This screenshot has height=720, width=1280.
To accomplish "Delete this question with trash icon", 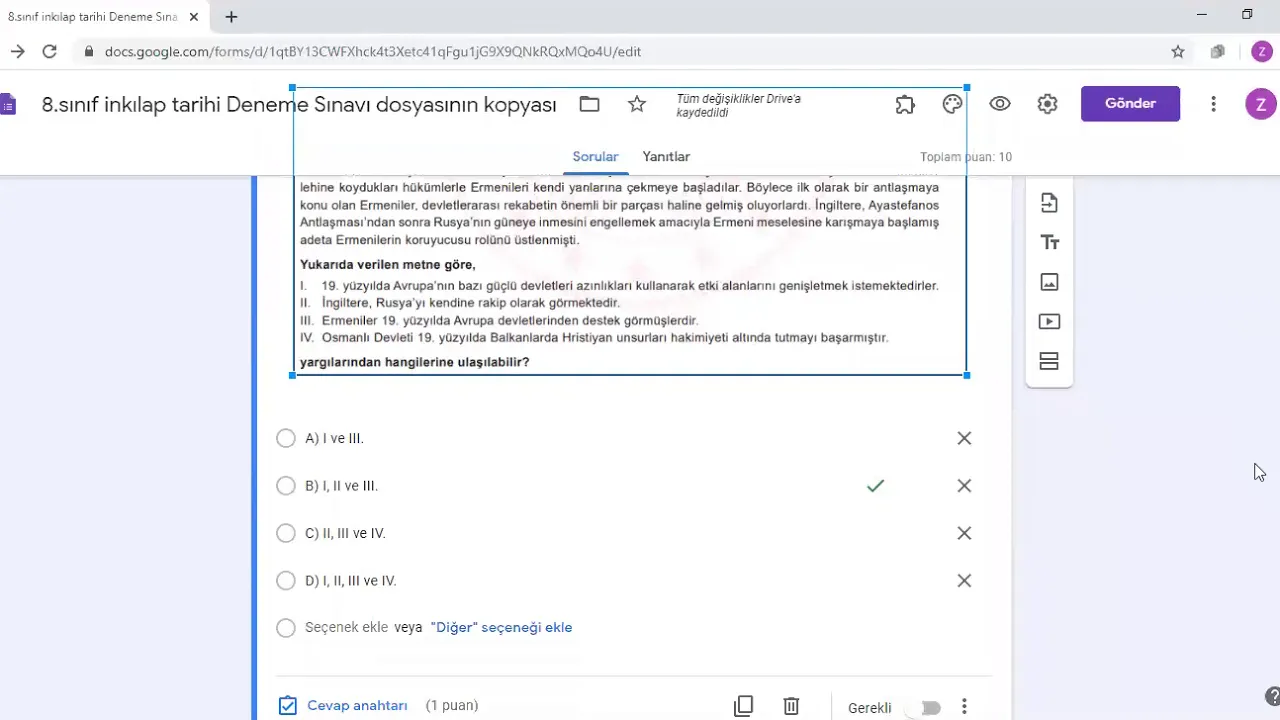I will click(791, 706).
